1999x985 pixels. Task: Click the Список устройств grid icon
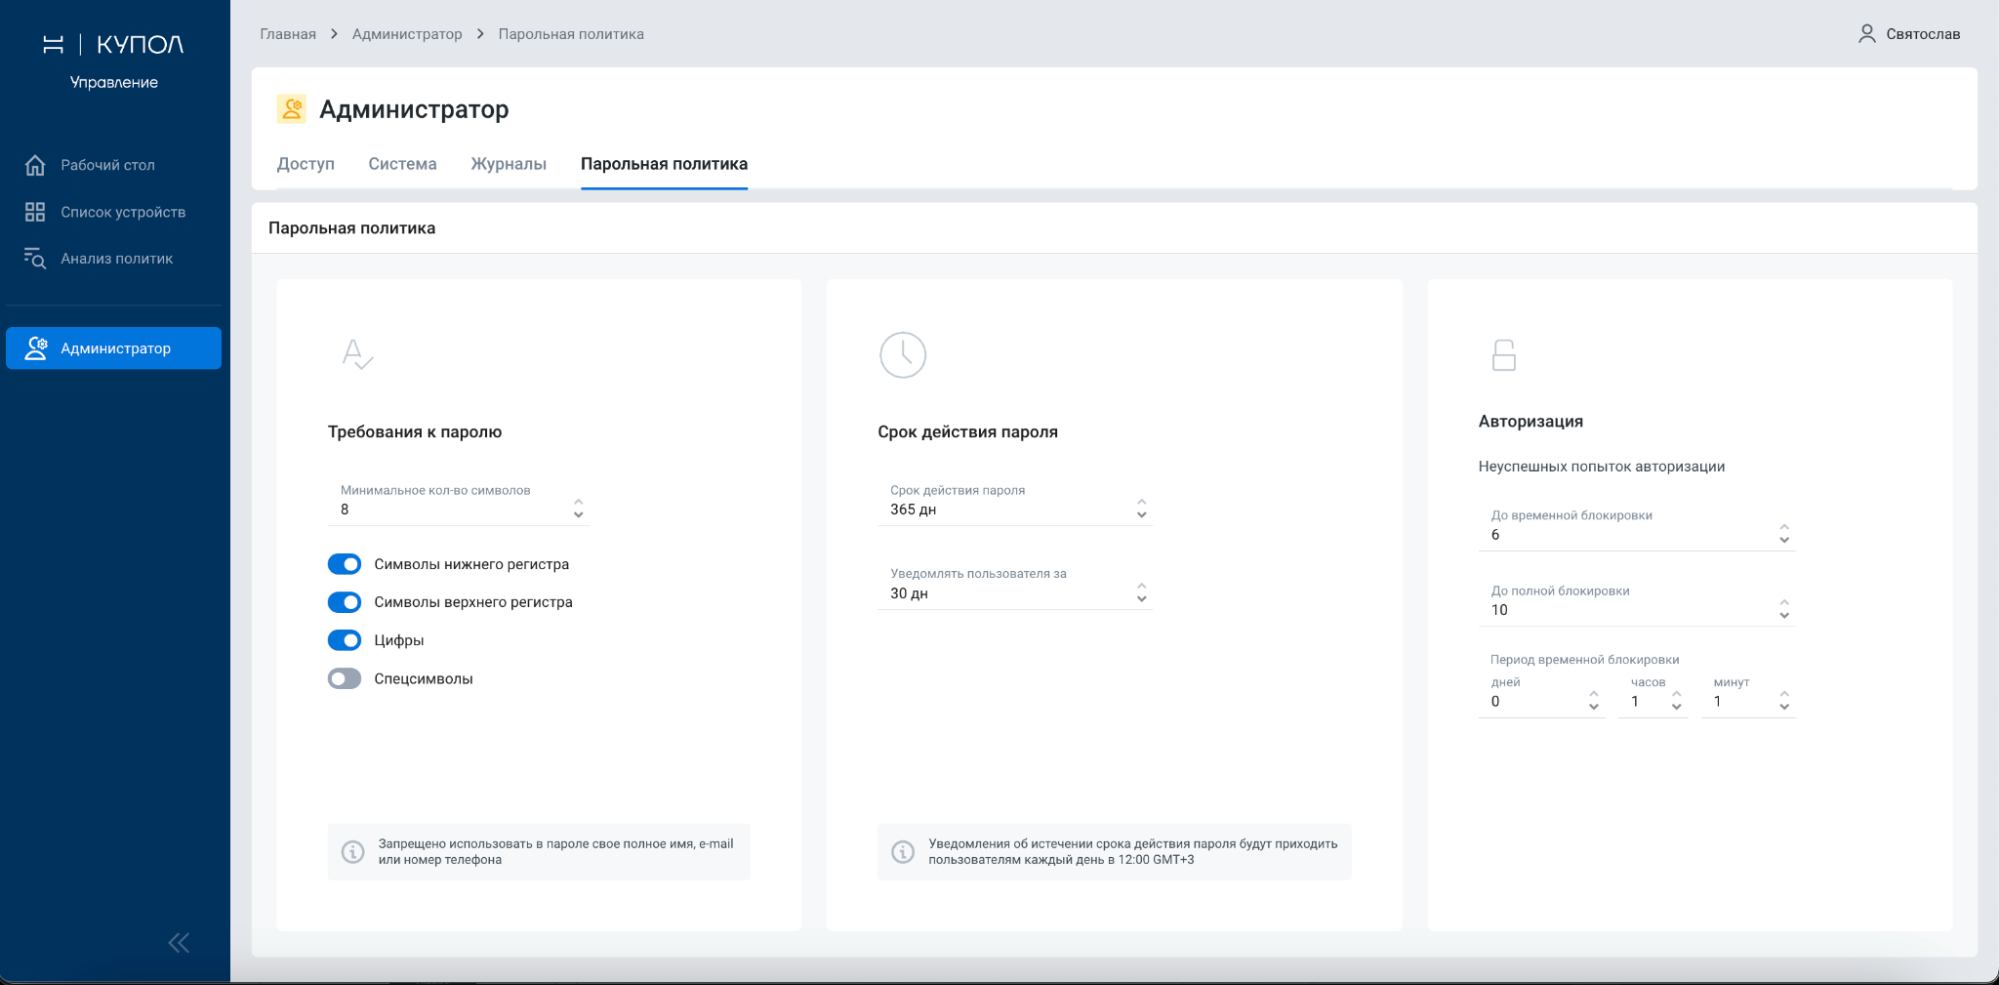point(35,212)
